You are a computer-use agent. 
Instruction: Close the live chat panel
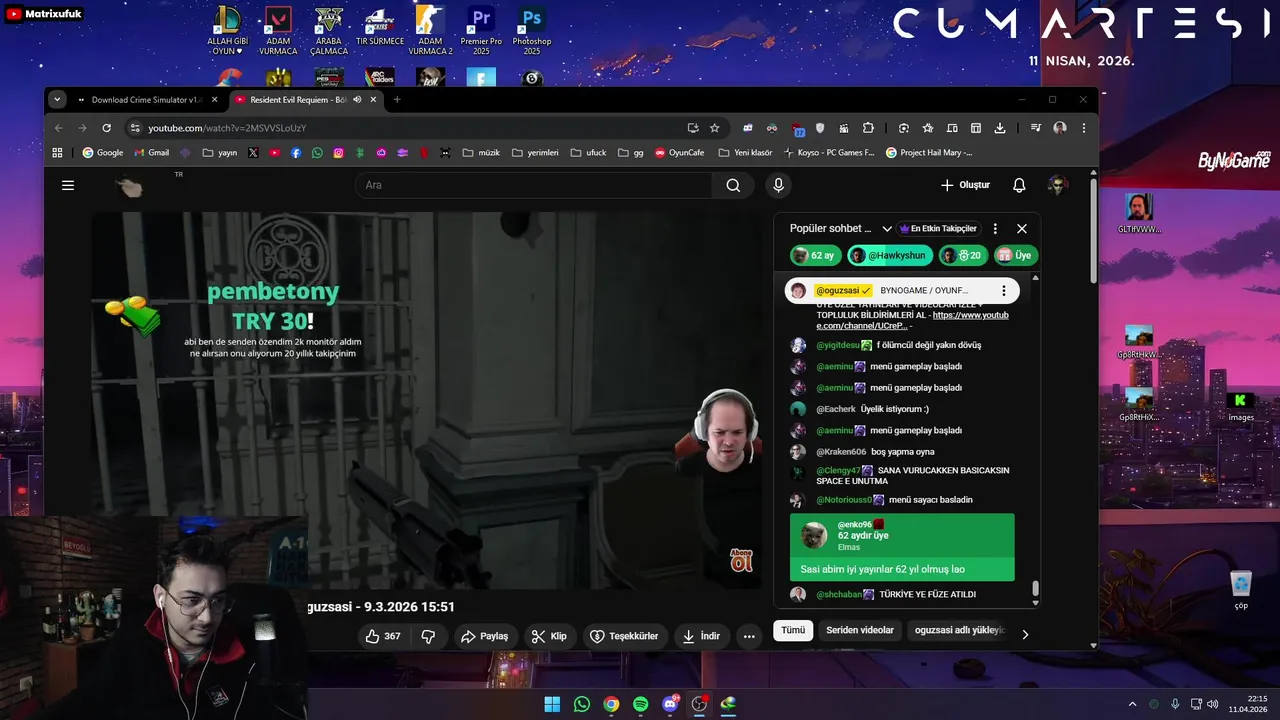click(1021, 229)
